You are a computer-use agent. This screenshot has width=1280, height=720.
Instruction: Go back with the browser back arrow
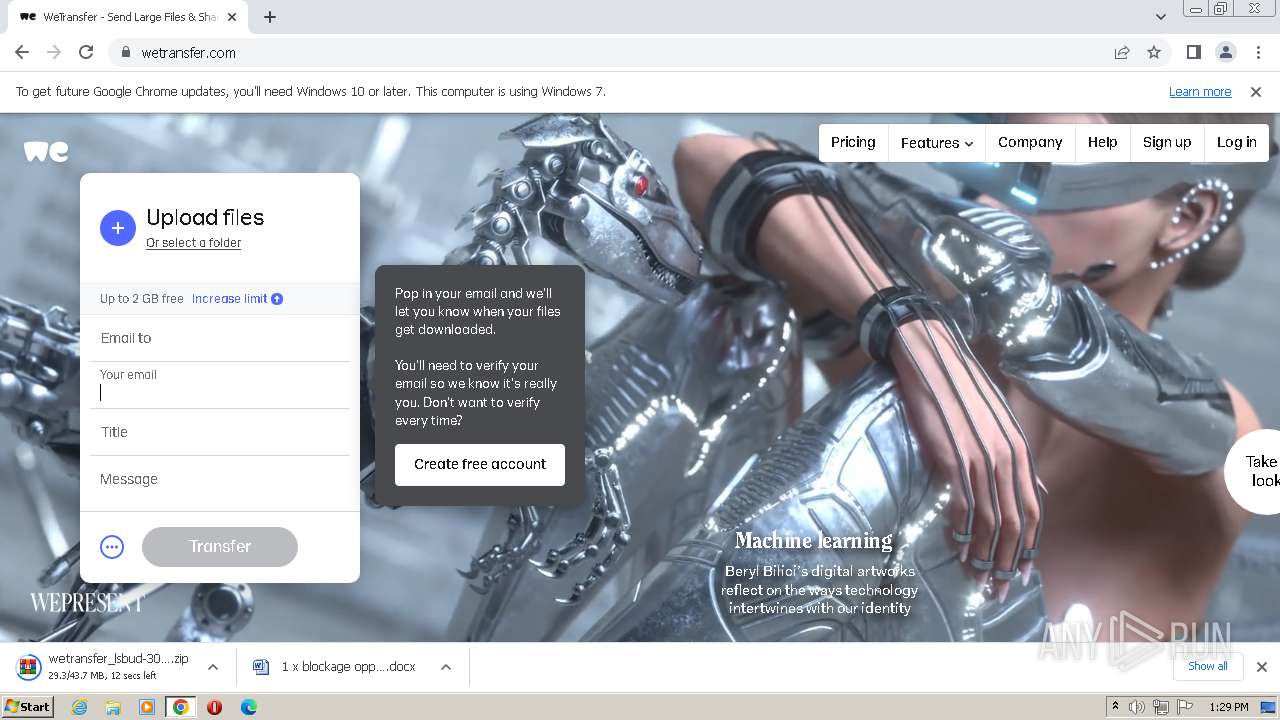22,52
